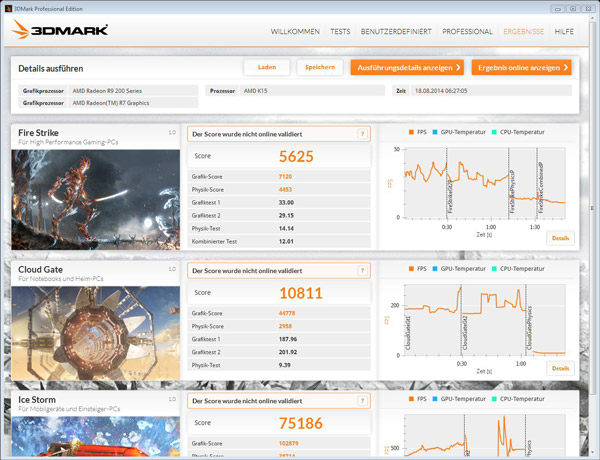600x460 pixels.
Task: Click Fire Strike Physik-Score value 4453
Action: 285,189
